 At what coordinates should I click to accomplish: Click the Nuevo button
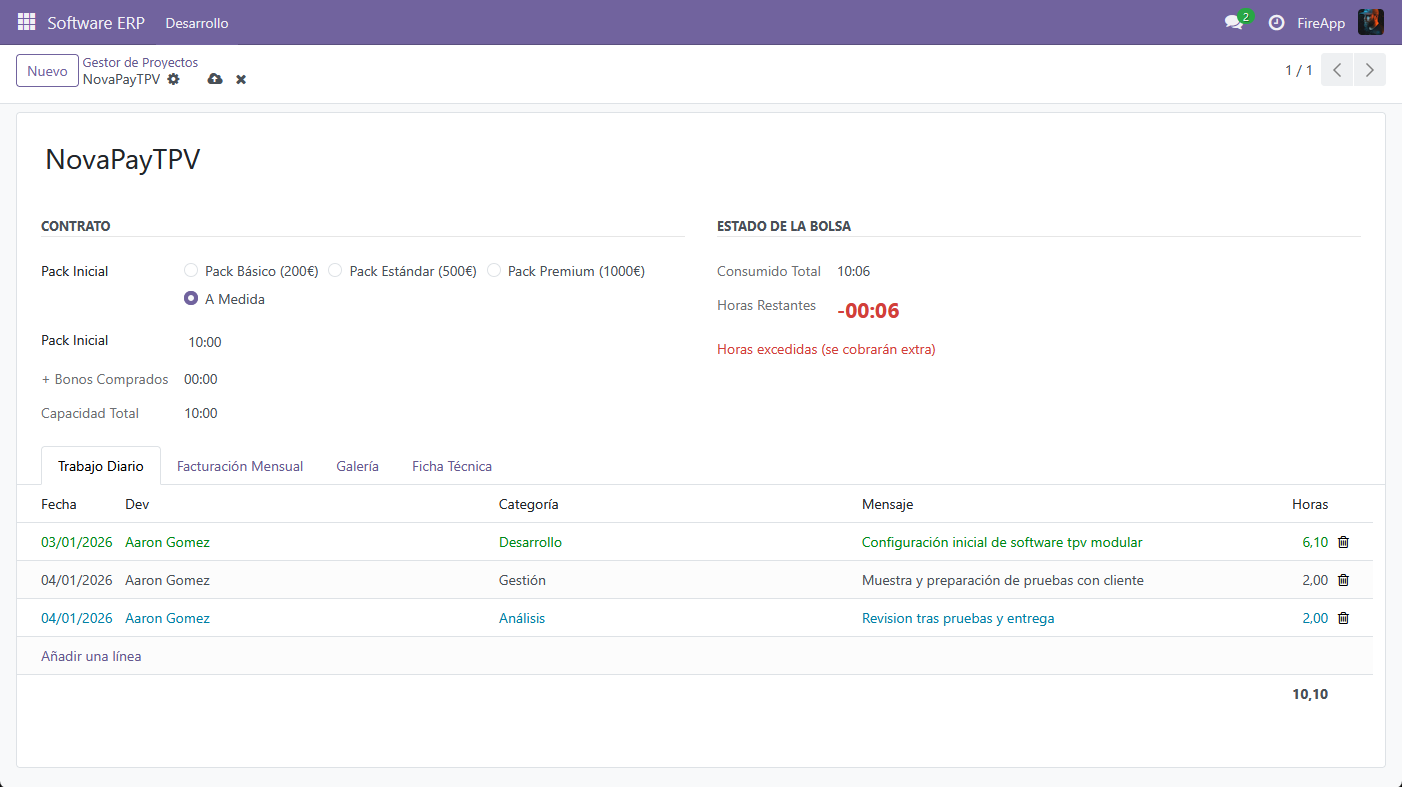pos(47,71)
